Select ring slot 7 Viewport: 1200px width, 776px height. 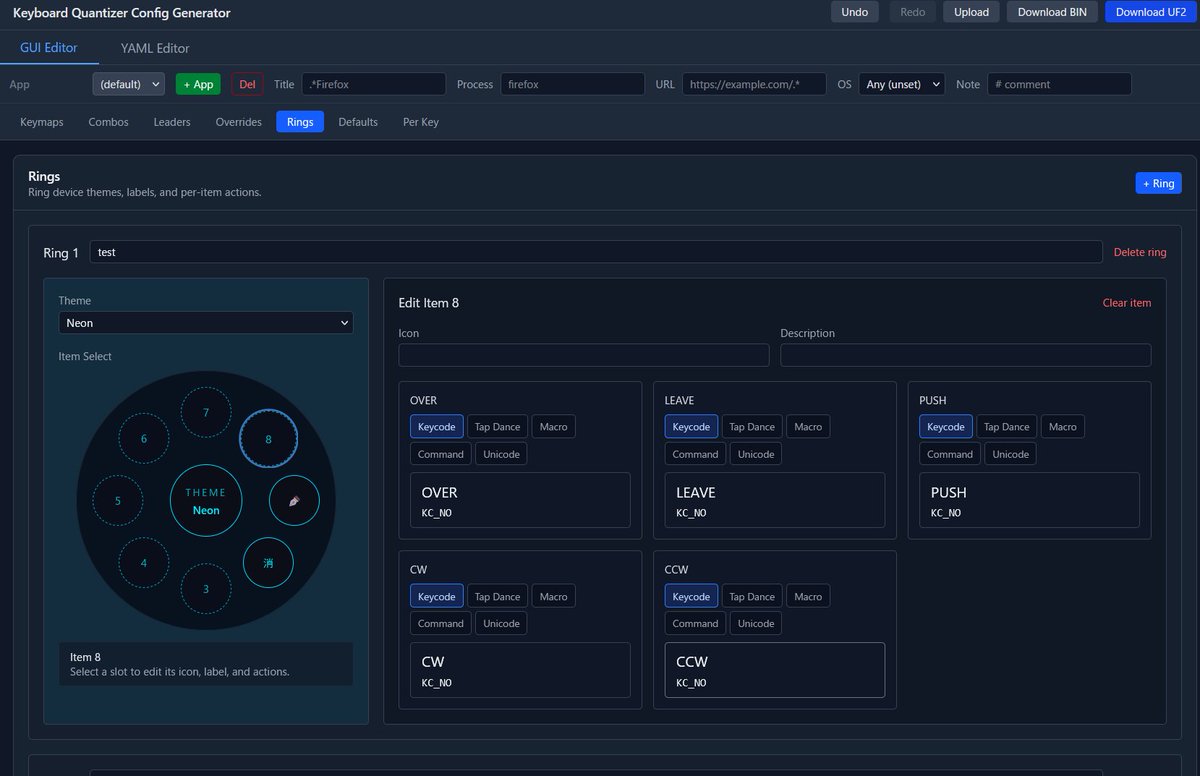206,412
